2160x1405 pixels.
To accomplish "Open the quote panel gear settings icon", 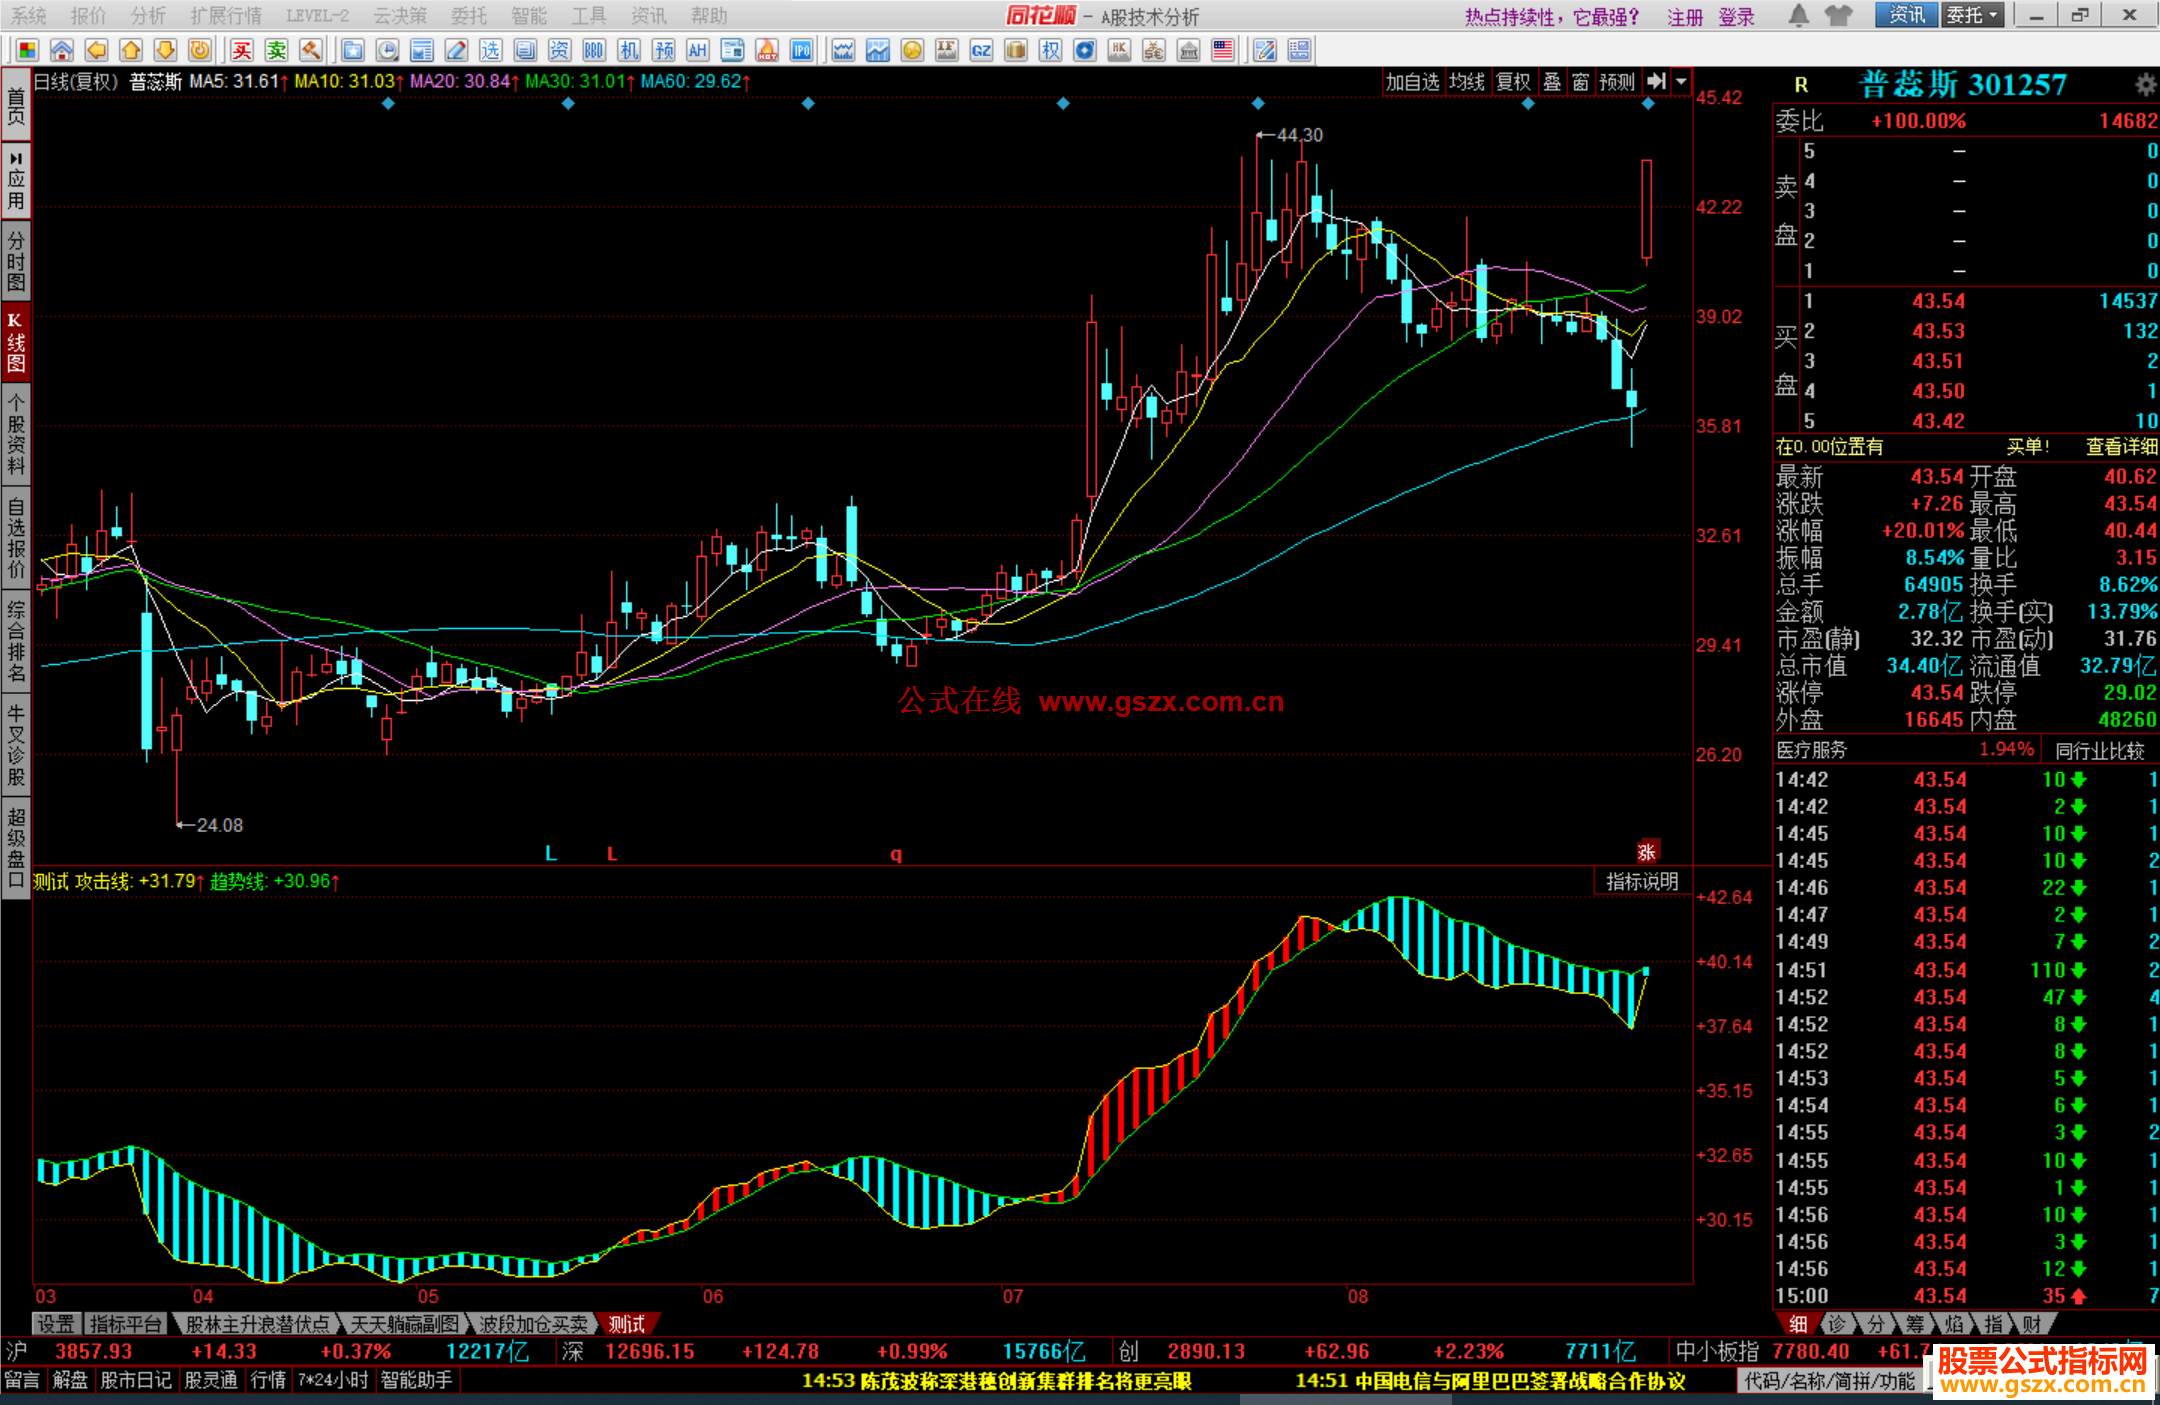I will pyautogui.click(x=2144, y=85).
